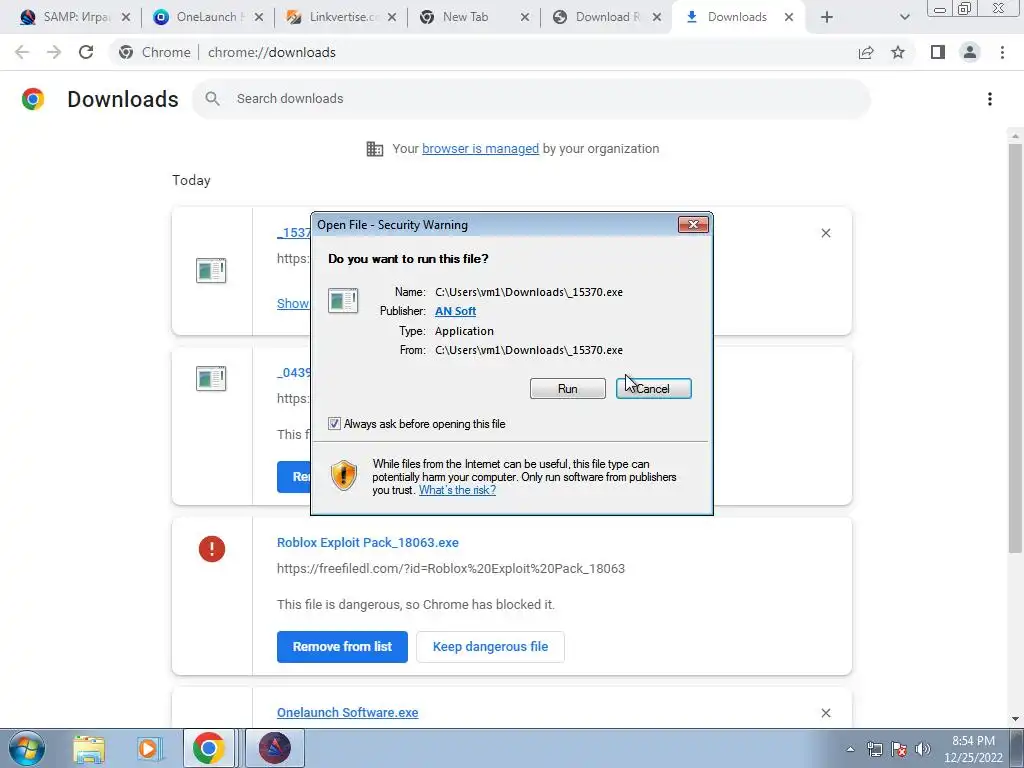Click the application file icon in dialog
The image size is (1024, 768).
[343, 300]
